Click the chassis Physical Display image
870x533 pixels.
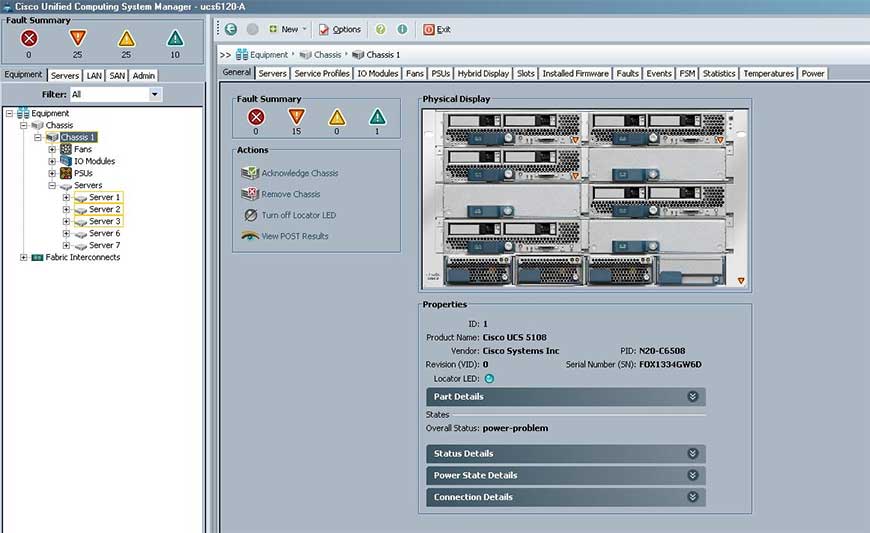(x=585, y=199)
